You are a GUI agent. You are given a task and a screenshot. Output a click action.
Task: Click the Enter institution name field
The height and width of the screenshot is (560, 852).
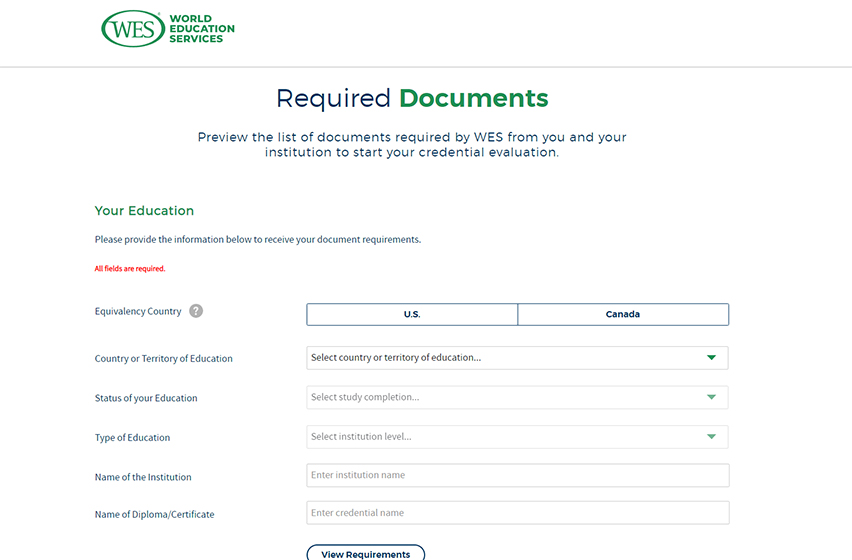click(518, 475)
